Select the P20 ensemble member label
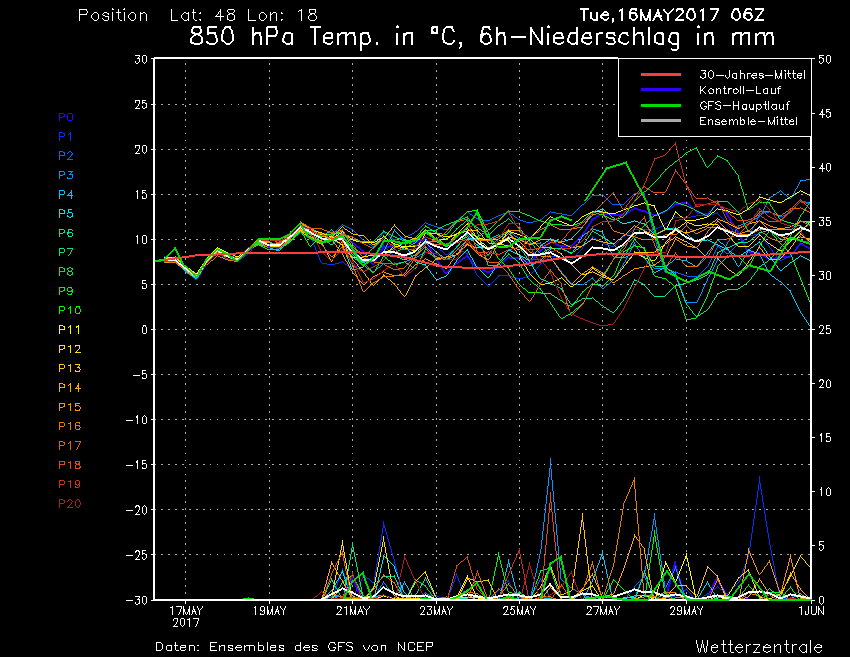This screenshot has height=657, width=850. (x=69, y=504)
